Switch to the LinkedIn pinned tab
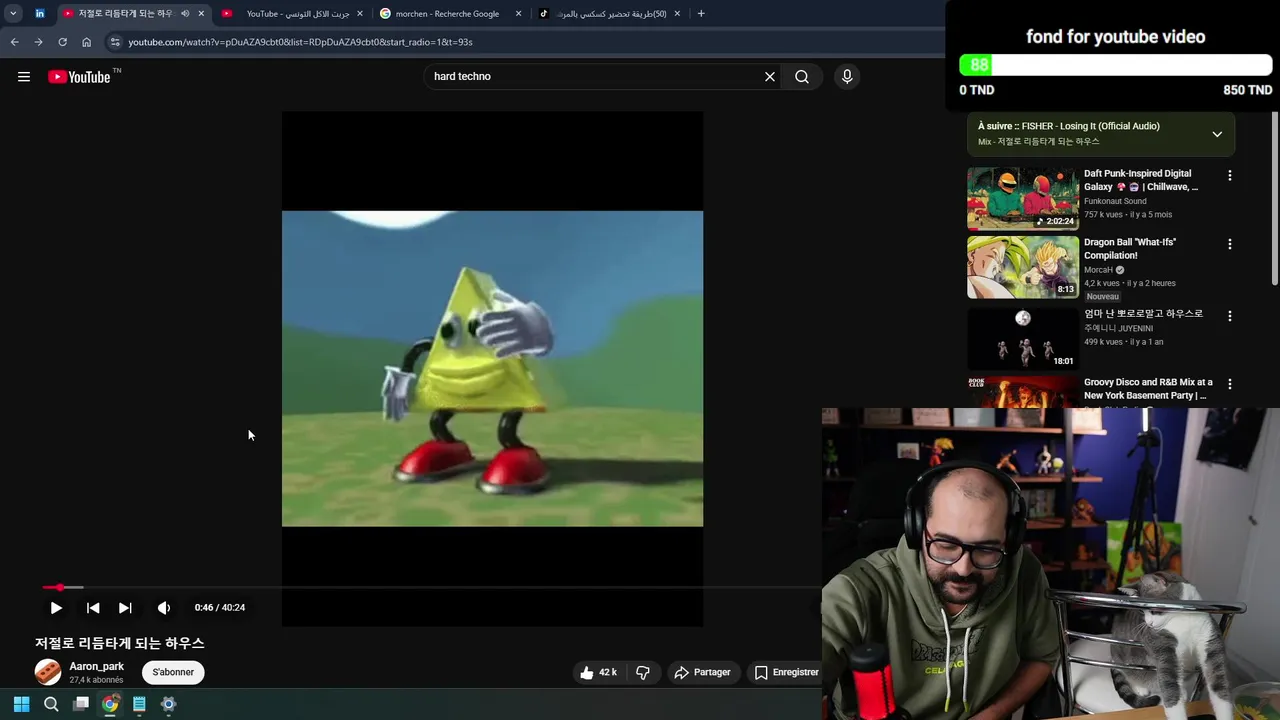This screenshot has width=1280, height=720. (40, 14)
